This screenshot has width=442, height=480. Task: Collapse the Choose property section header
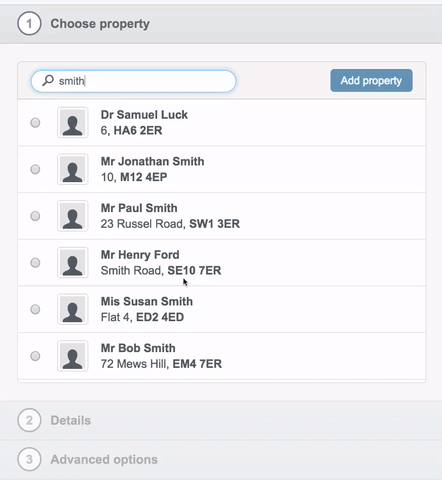tap(221, 24)
